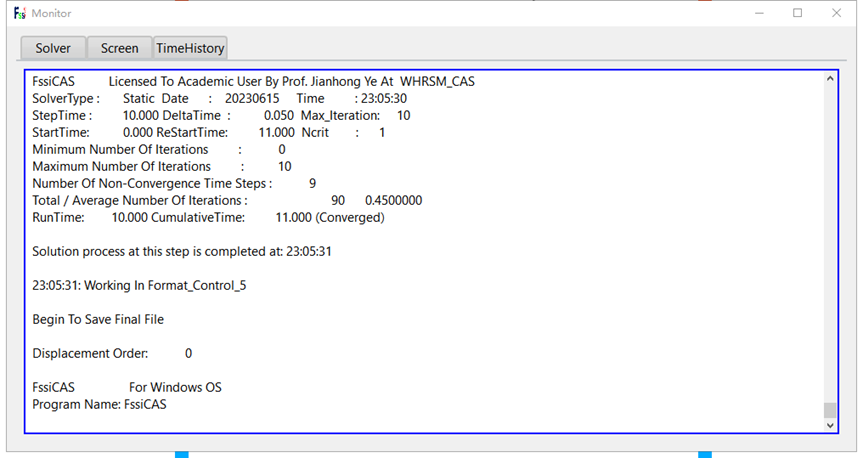Click 'Number Of Non-Convergence Time Steps' line
The image size is (863, 458).
tap(174, 183)
